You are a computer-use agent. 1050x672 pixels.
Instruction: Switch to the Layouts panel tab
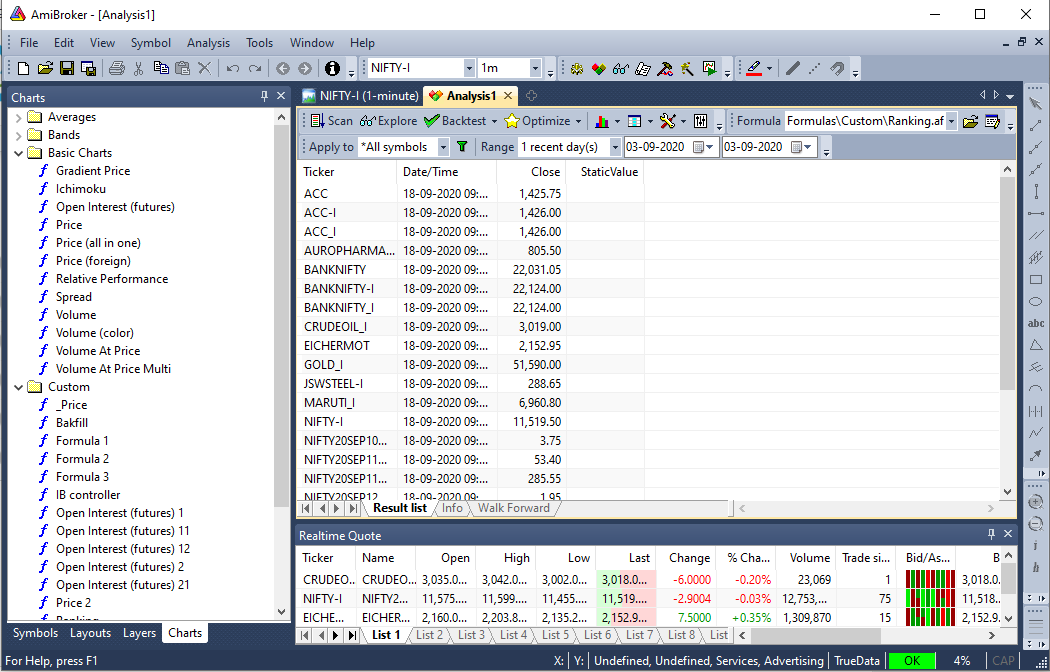(90, 633)
